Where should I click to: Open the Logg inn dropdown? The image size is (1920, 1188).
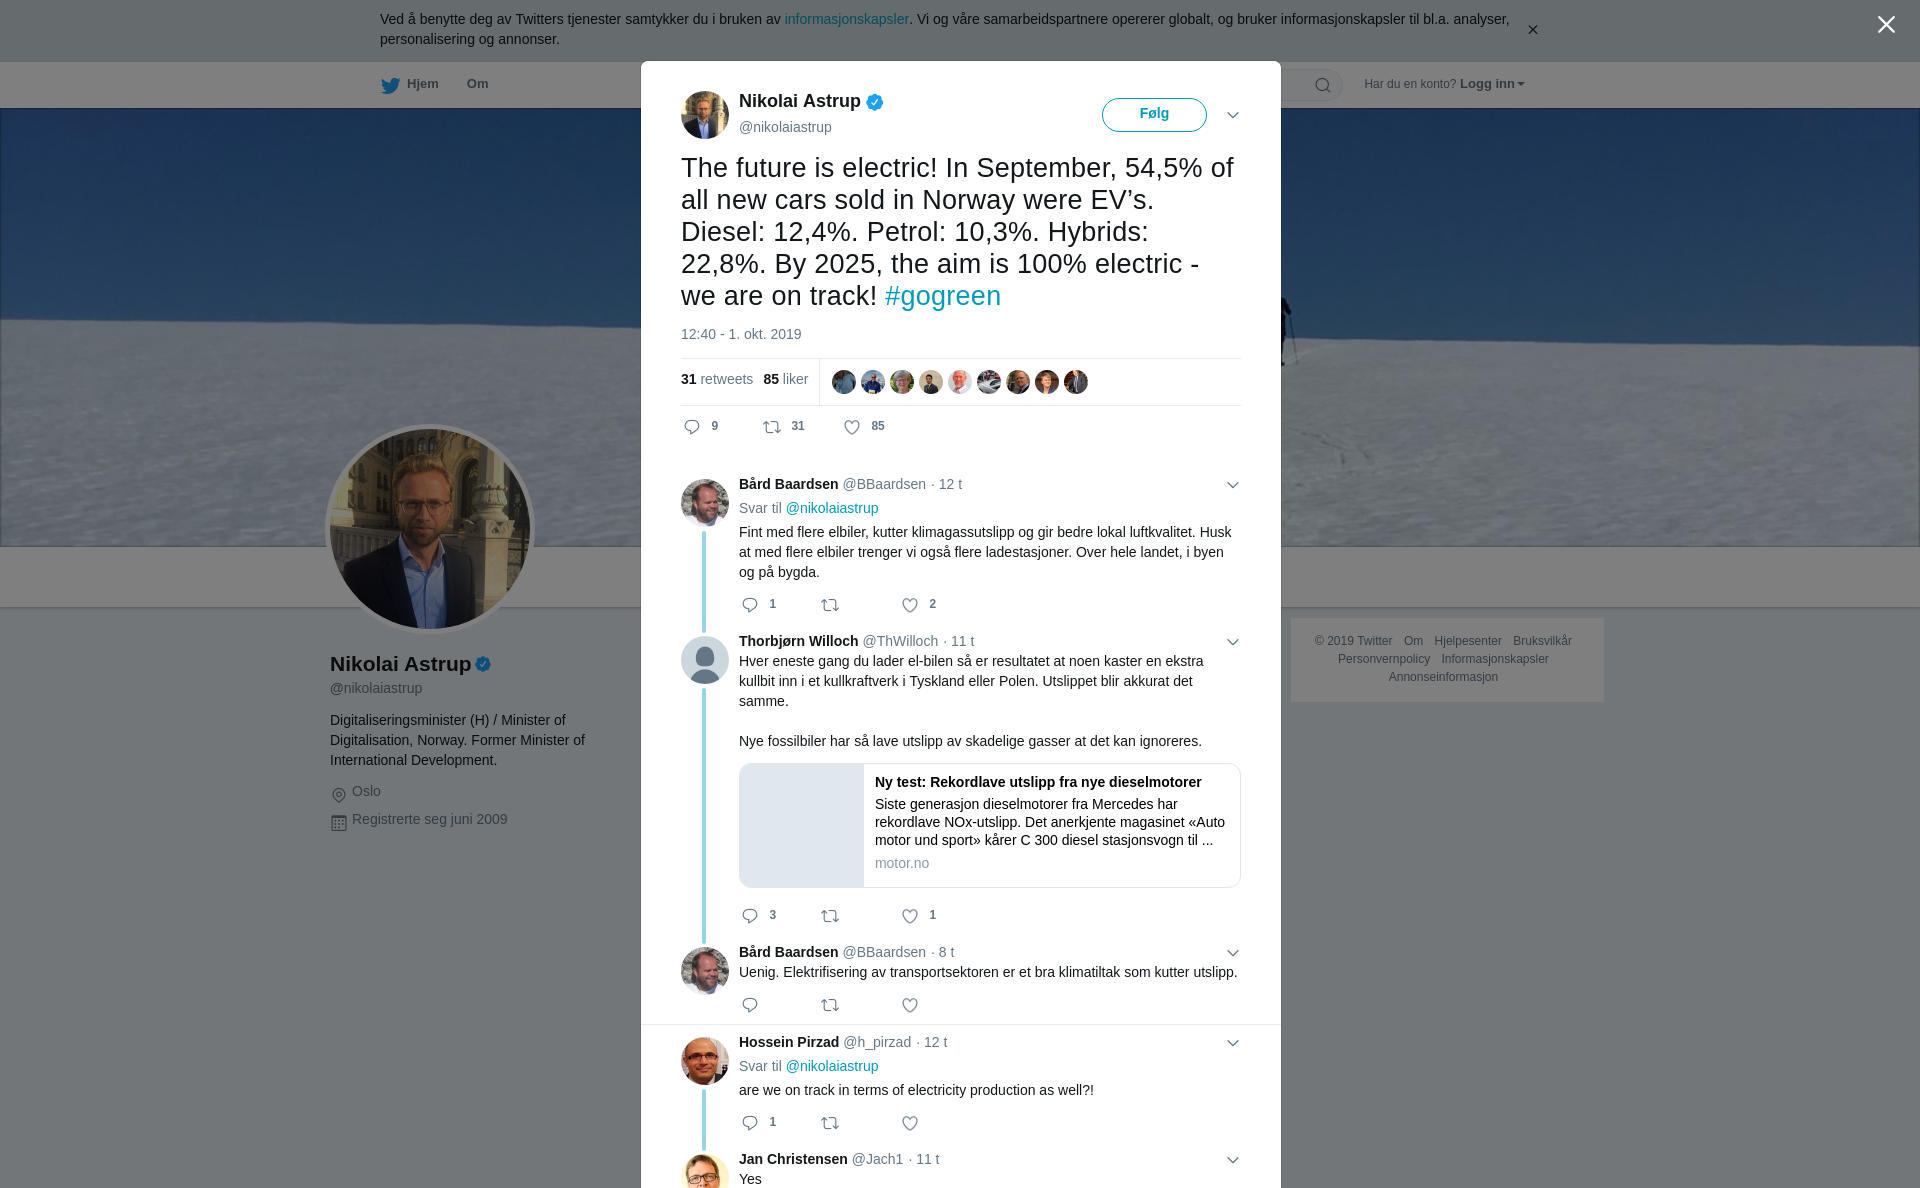tap(1492, 84)
